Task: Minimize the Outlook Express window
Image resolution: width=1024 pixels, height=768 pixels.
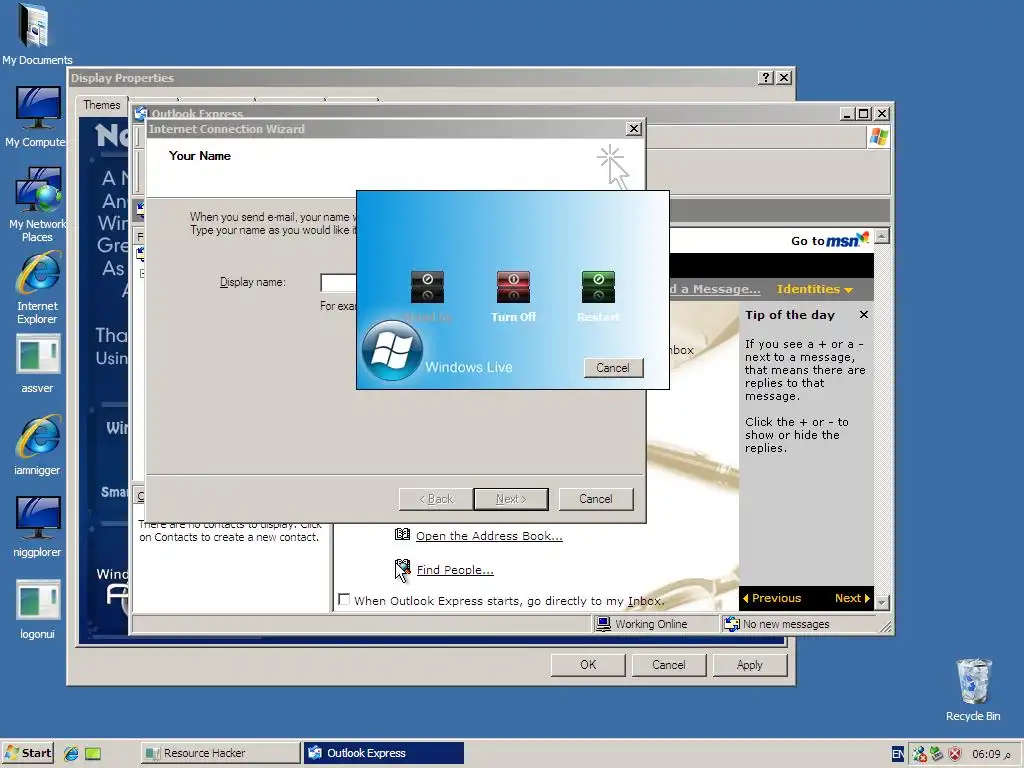Action: coord(847,114)
